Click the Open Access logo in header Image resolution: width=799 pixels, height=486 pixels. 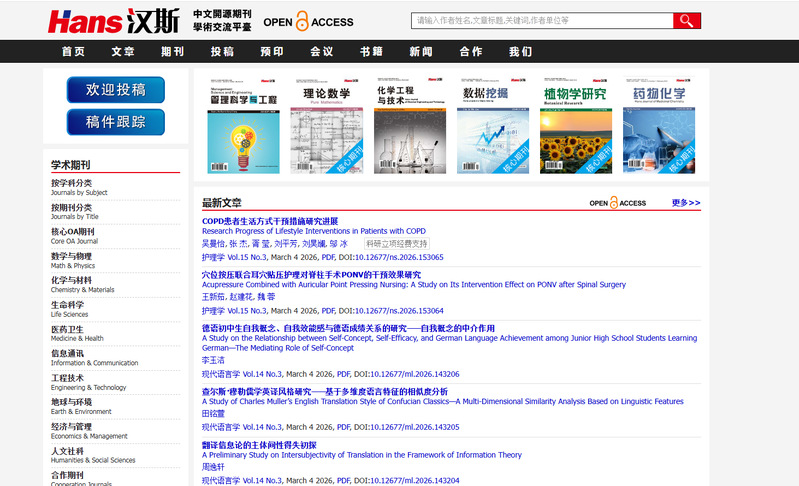coord(308,21)
